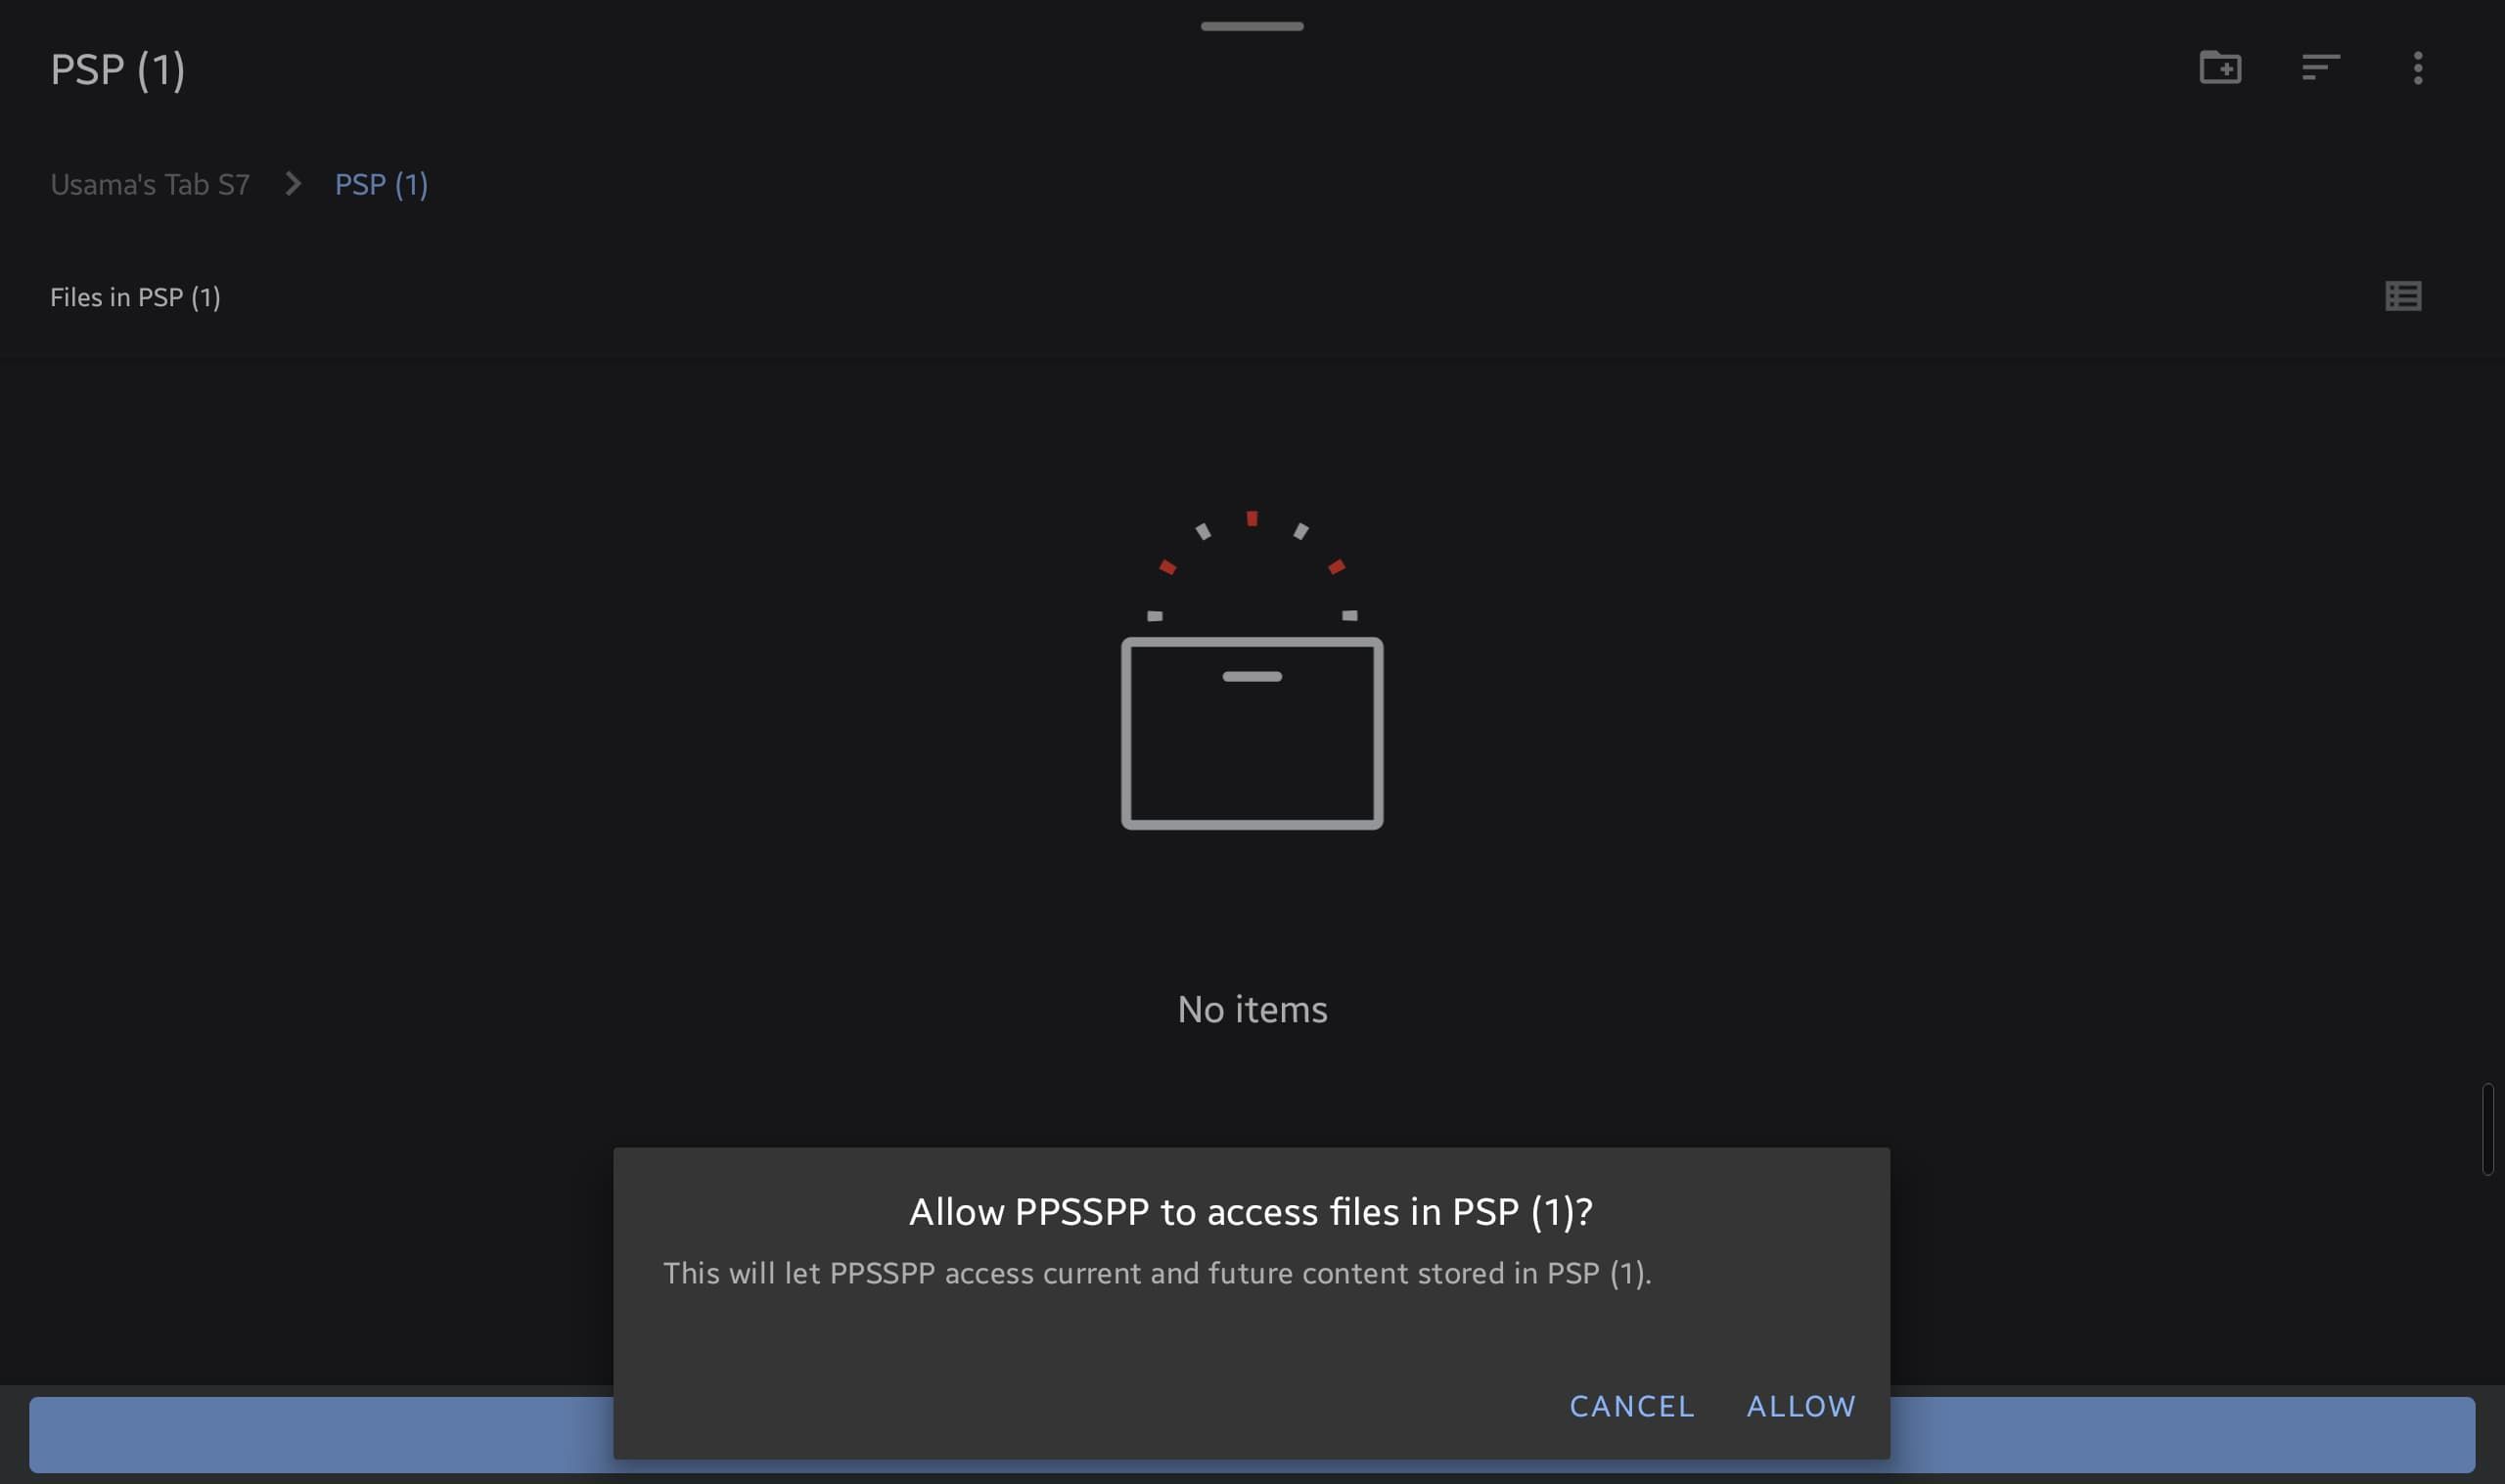Select PSP (1) in the breadcrumb trail
The width and height of the screenshot is (2505, 1484).
[x=382, y=184]
